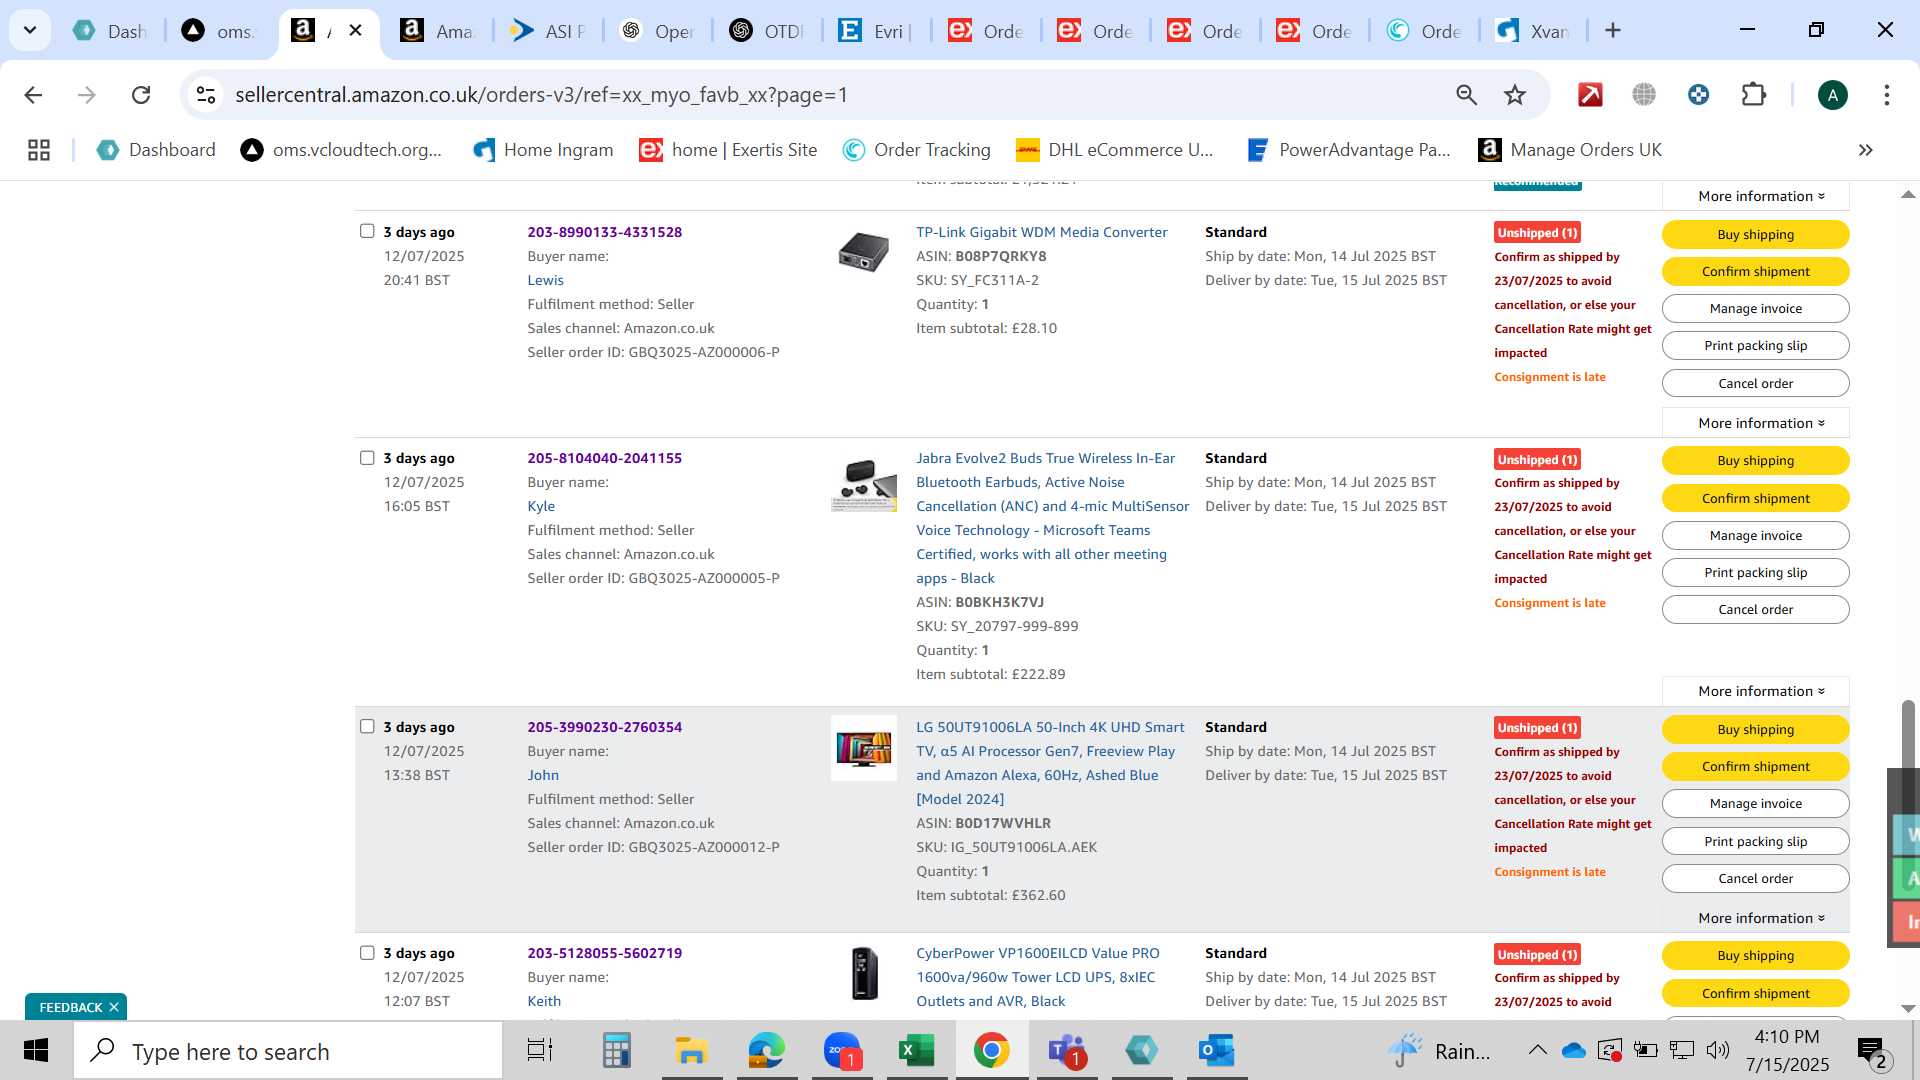1920x1080 pixels.
Task: Open Chrome three-dot menu
Action: [1887, 95]
